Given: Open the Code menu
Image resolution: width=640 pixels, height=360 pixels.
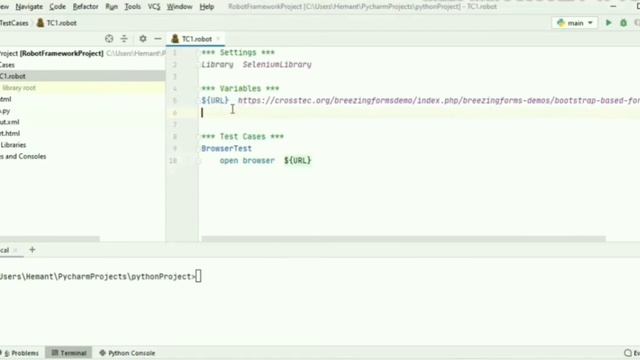Looking at the screenshot, I should click(x=57, y=7).
